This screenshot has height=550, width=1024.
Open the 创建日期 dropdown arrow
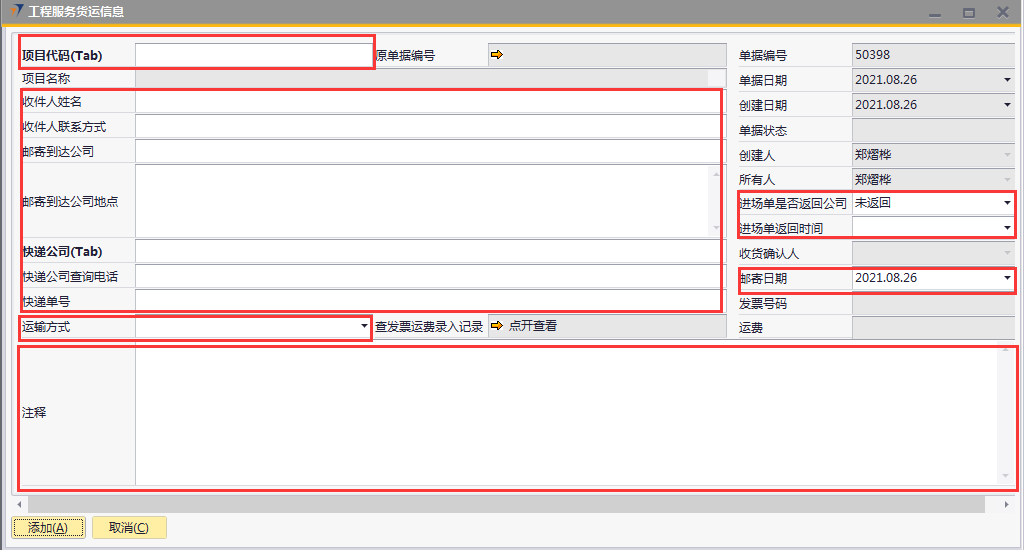pyautogui.click(x=1006, y=105)
